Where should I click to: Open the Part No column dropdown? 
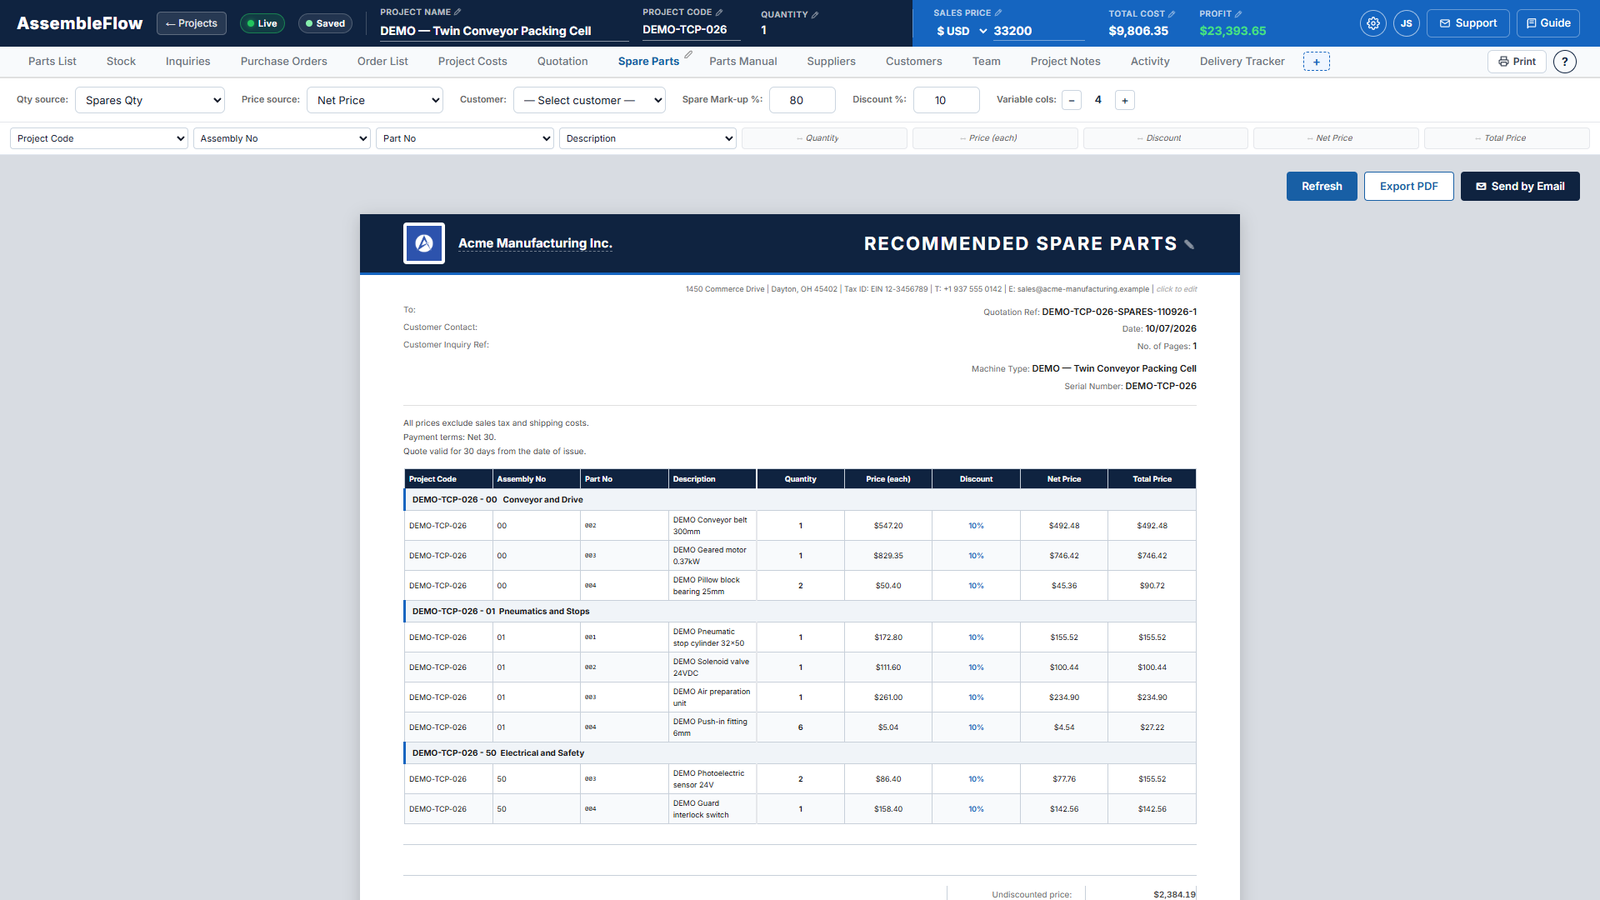coord(465,138)
